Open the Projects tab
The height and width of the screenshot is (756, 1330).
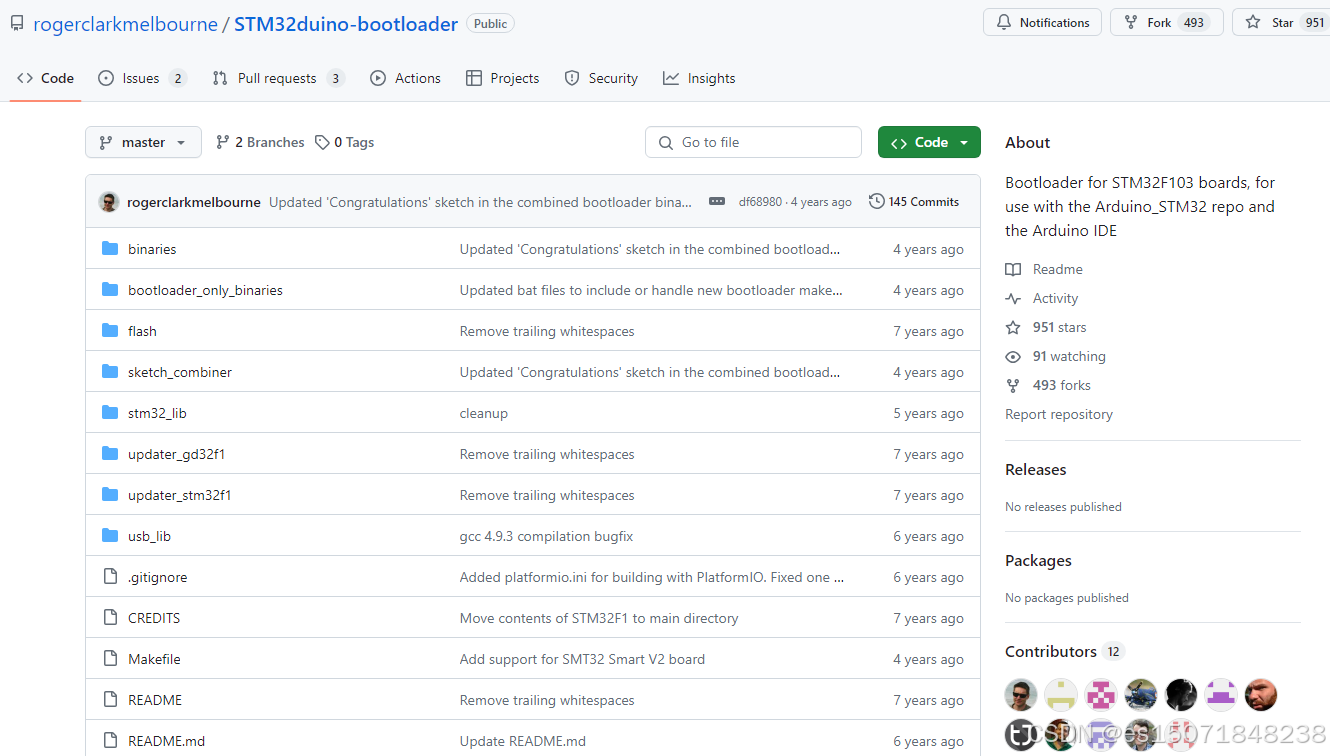[x=503, y=78]
